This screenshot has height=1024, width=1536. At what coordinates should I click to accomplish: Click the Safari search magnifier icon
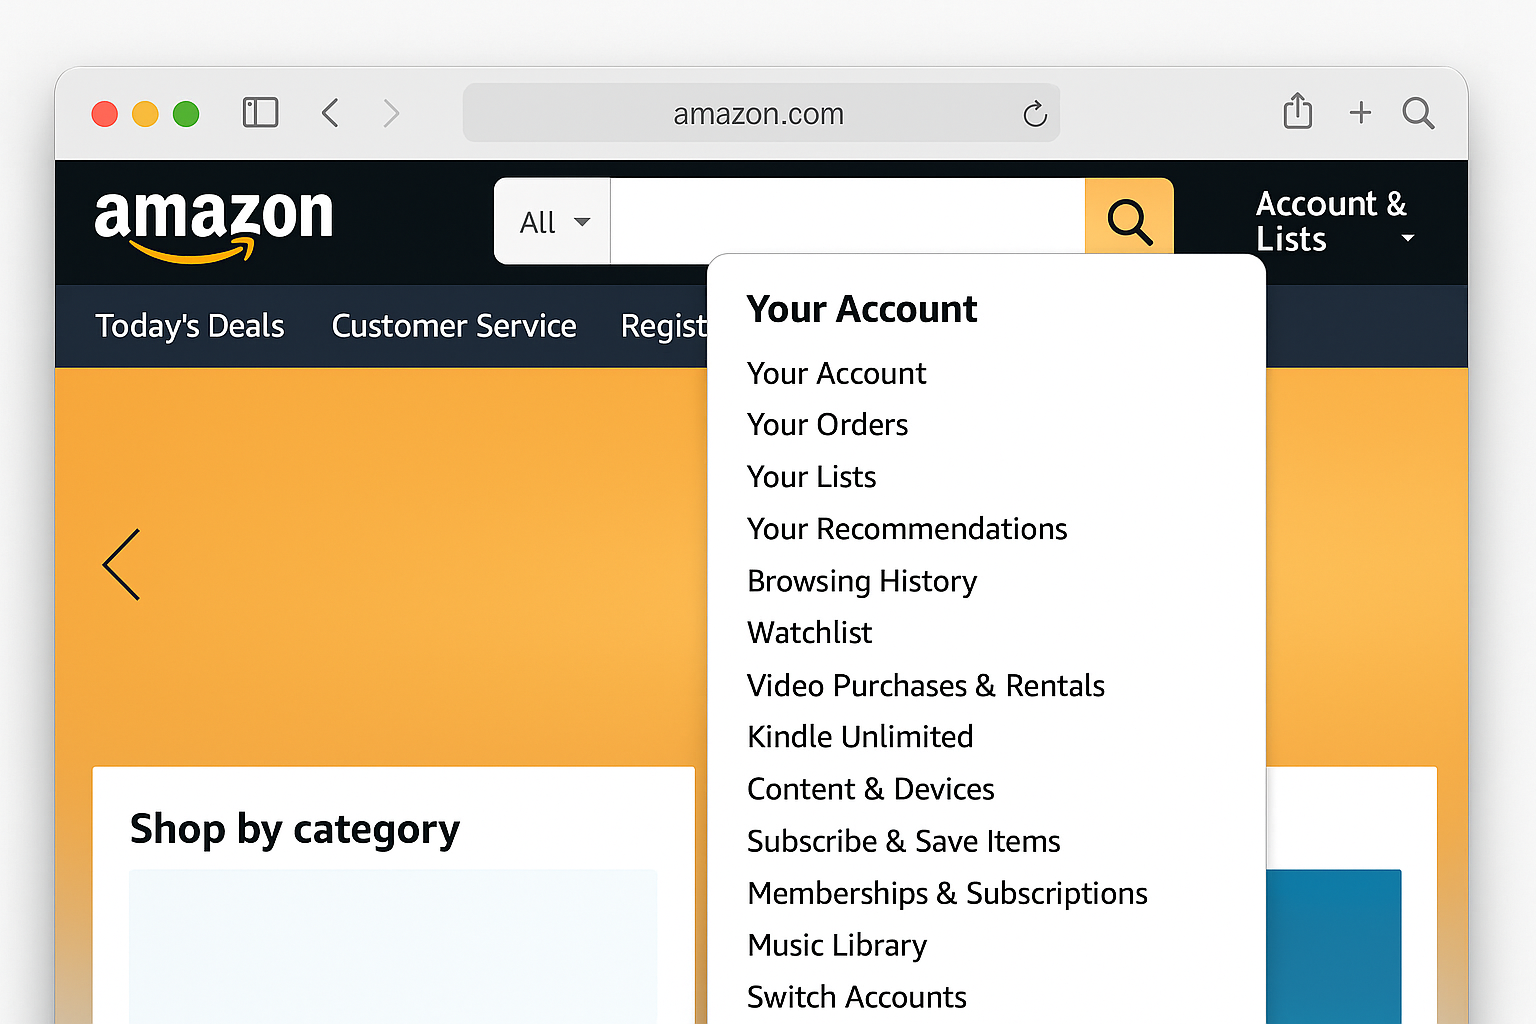[x=1418, y=113]
